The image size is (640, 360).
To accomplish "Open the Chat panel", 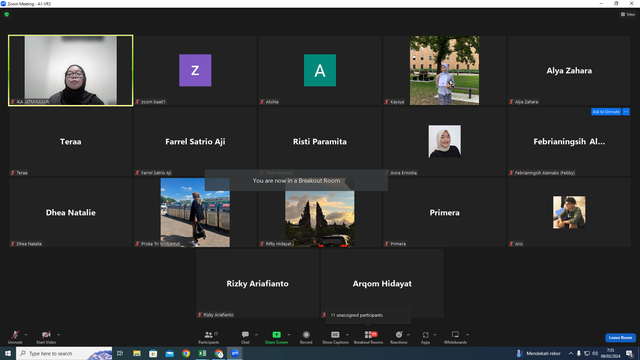I will [245, 337].
